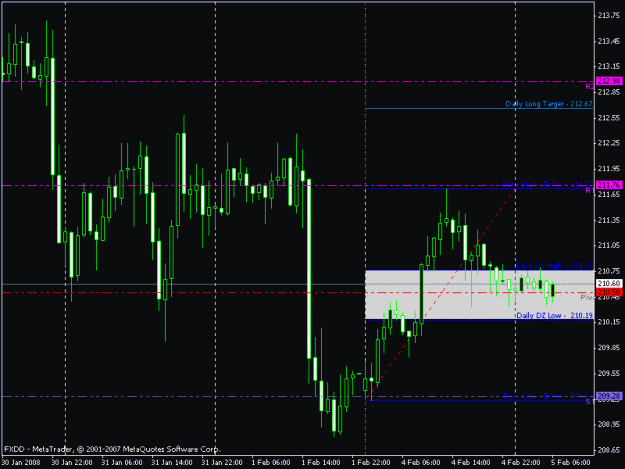Click the 209.85 price scale value
Image resolution: width=625 pixels, height=469 pixels.
coord(609,347)
